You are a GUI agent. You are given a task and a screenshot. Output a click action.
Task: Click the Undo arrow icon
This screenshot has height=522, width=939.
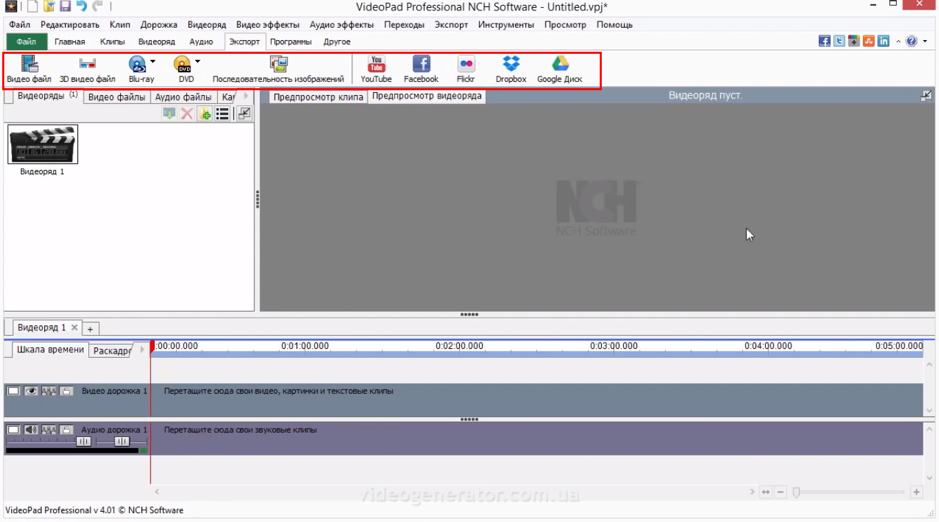pyautogui.click(x=81, y=7)
